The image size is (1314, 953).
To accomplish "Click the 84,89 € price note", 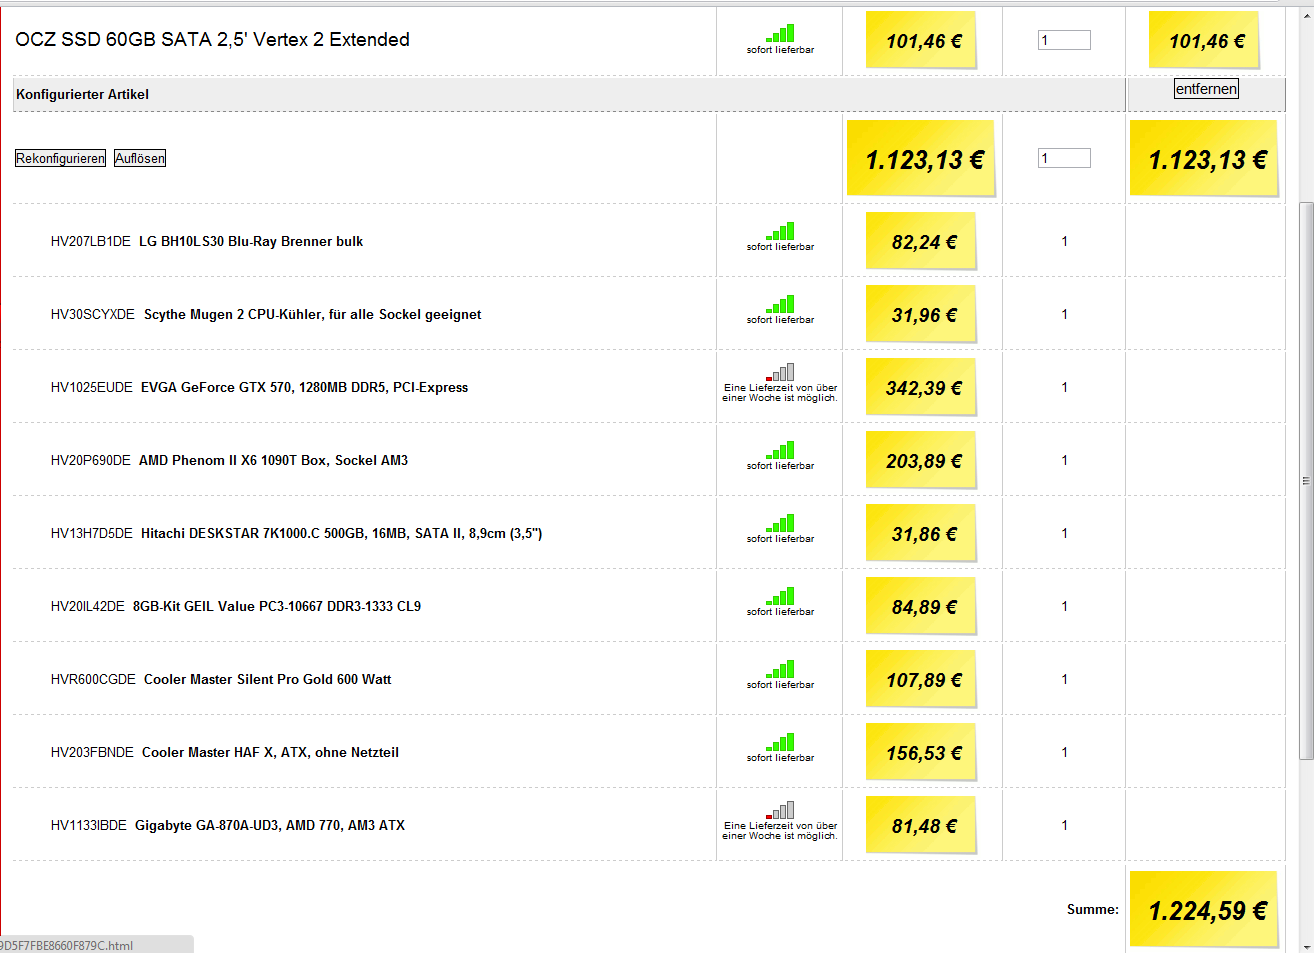I will point(921,607).
